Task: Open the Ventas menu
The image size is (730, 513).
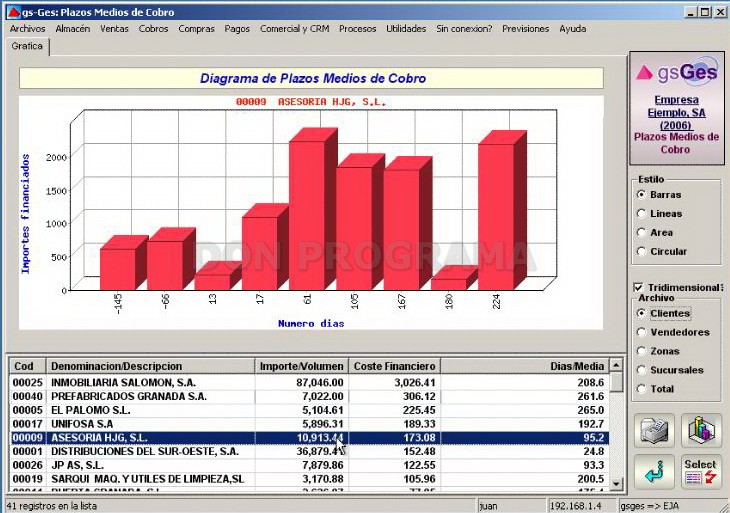Action: [114, 28]
